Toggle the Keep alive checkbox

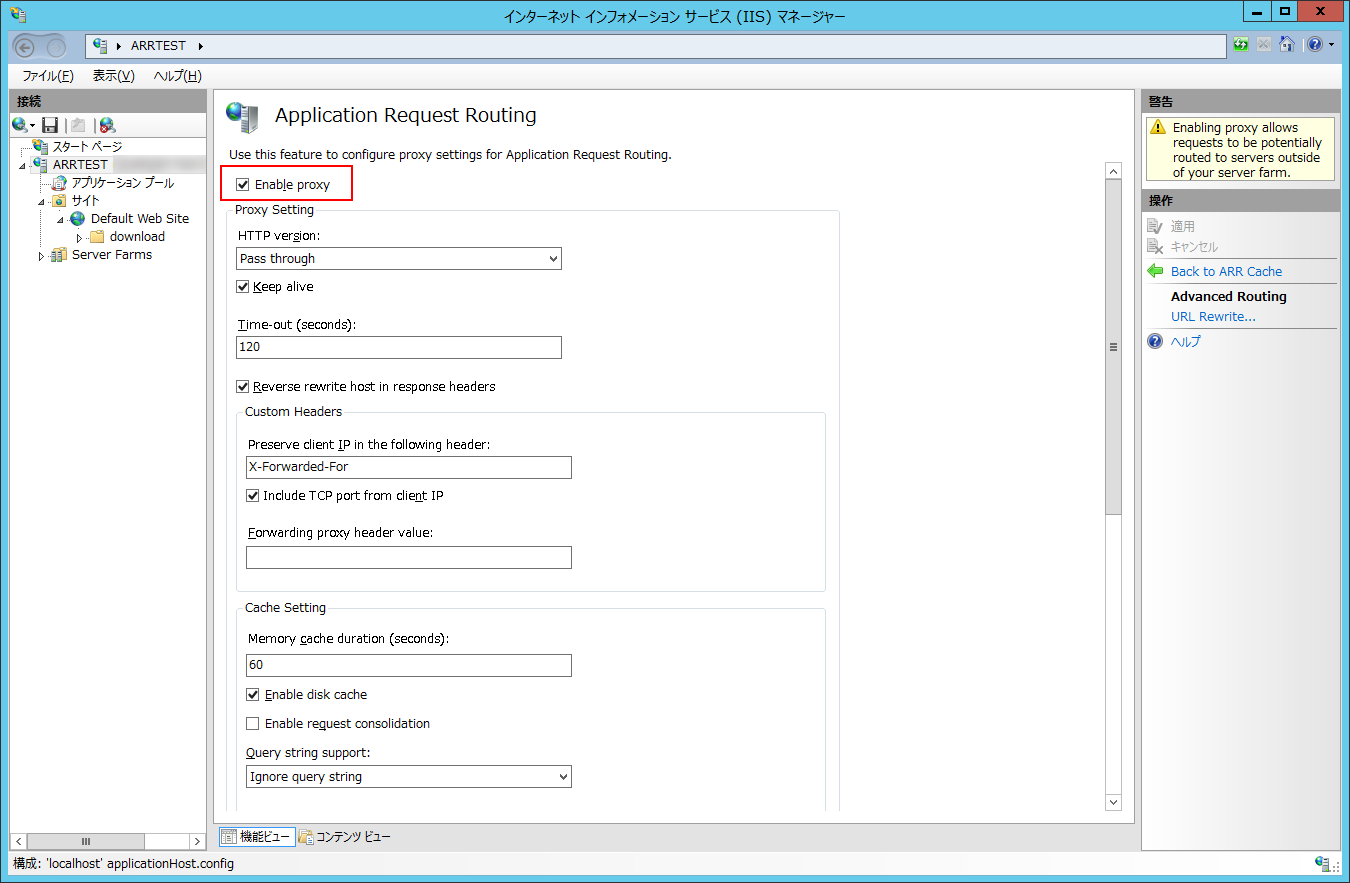[243, 287]
